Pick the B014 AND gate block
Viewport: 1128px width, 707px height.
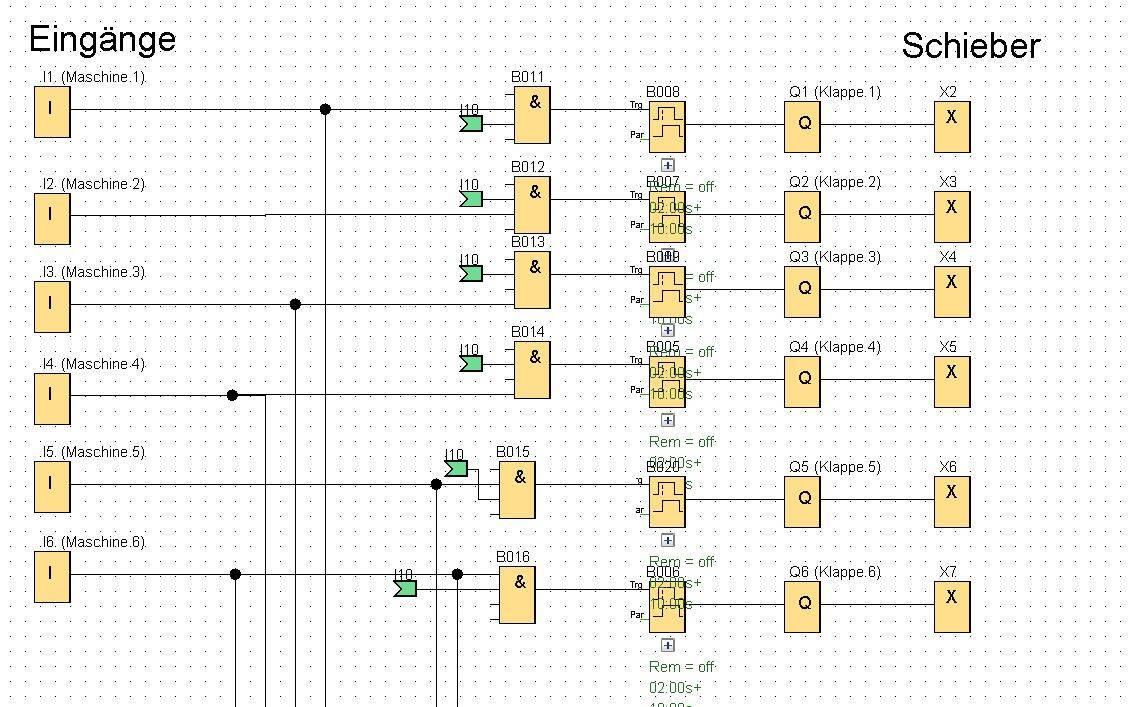click(532, 369)
